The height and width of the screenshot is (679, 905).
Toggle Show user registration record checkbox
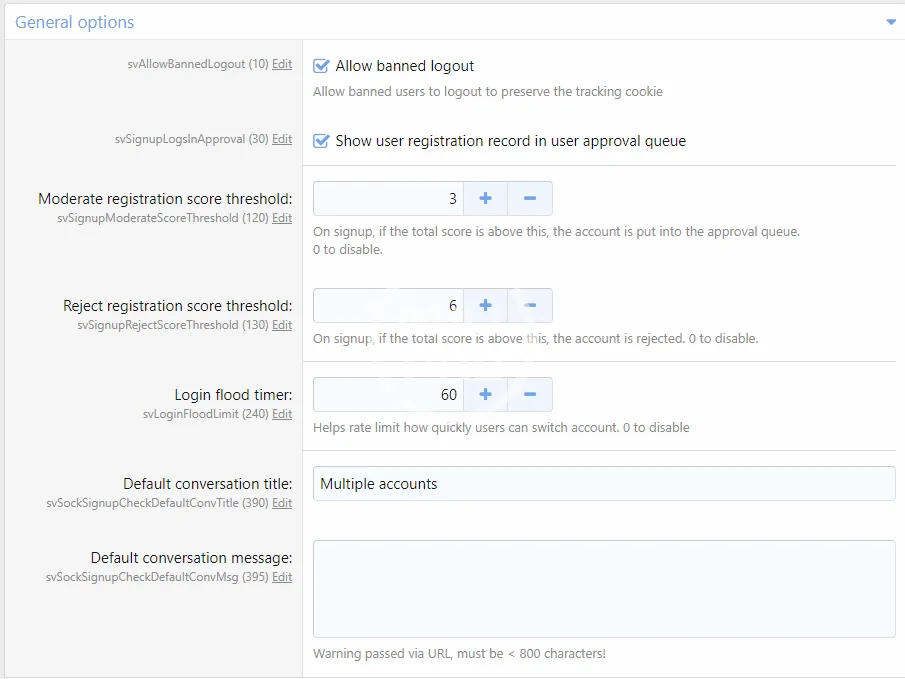321,141
